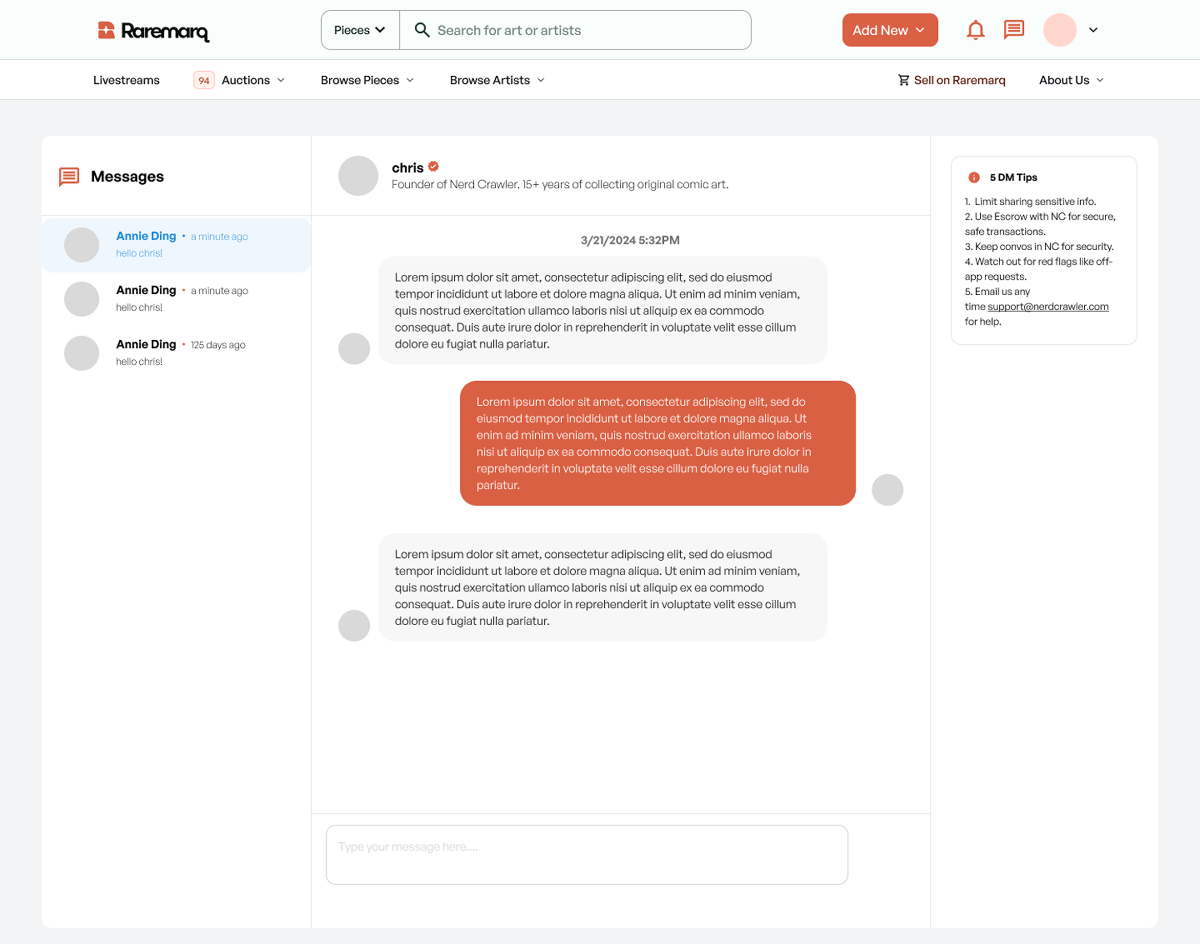This screenshot has width=1200, height=944.
Task: Expand the About Us menu
Action: pyautogui.click(x=1071, y=80)
